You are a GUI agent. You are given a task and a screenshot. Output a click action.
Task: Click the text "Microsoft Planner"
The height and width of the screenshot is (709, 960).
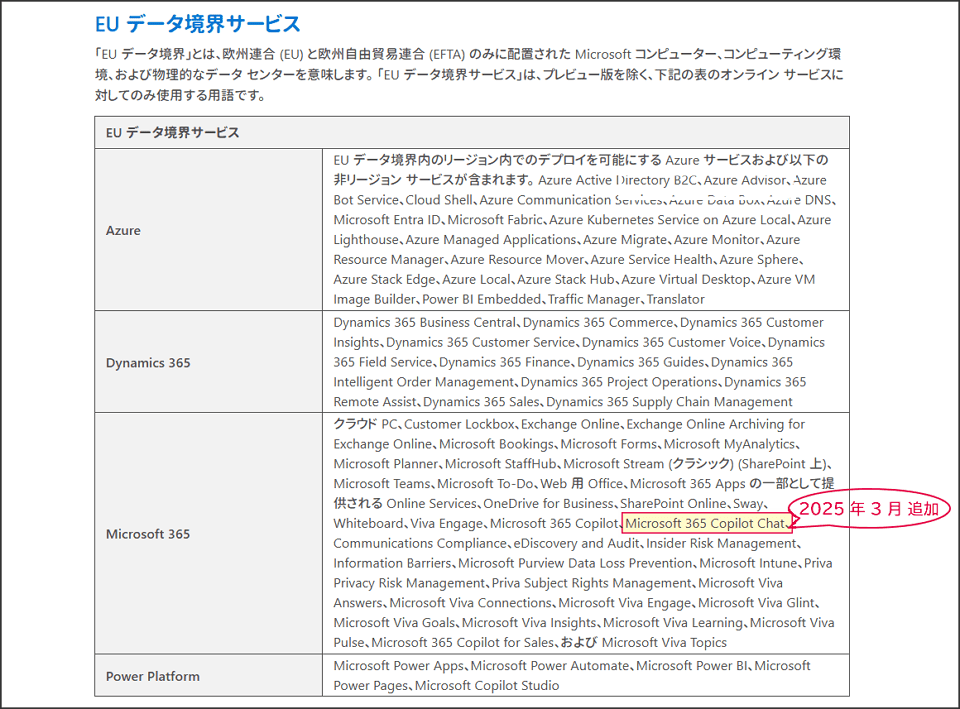386,463
